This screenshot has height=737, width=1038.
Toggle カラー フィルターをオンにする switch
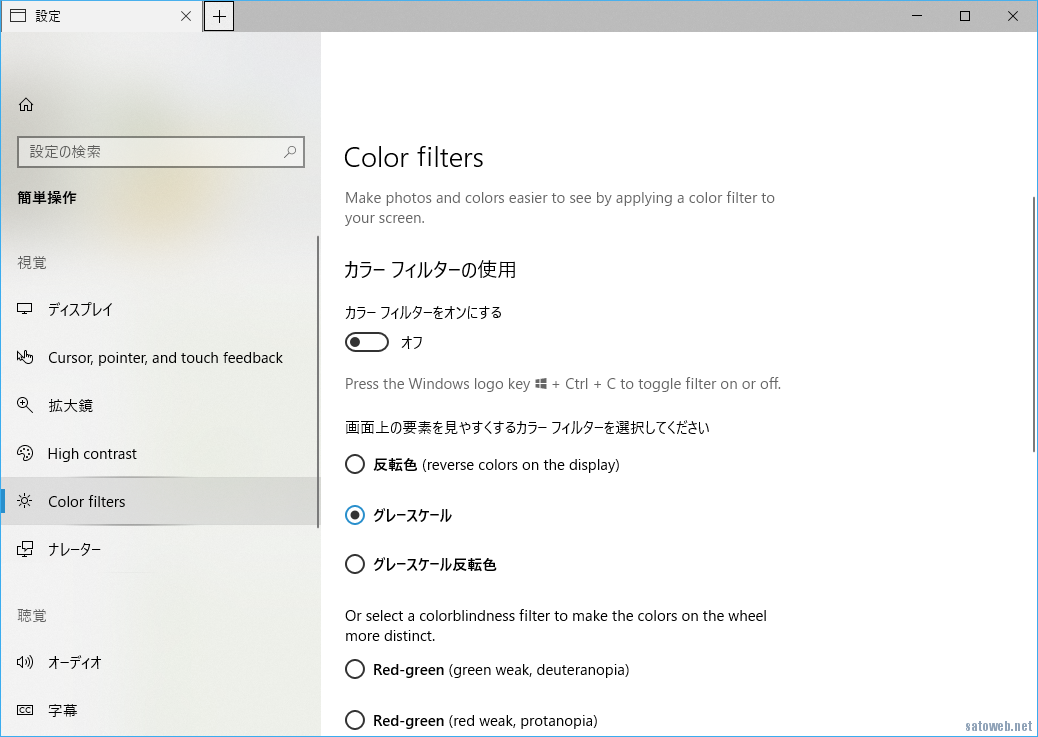pyautogui.click(x=366, y=343)
